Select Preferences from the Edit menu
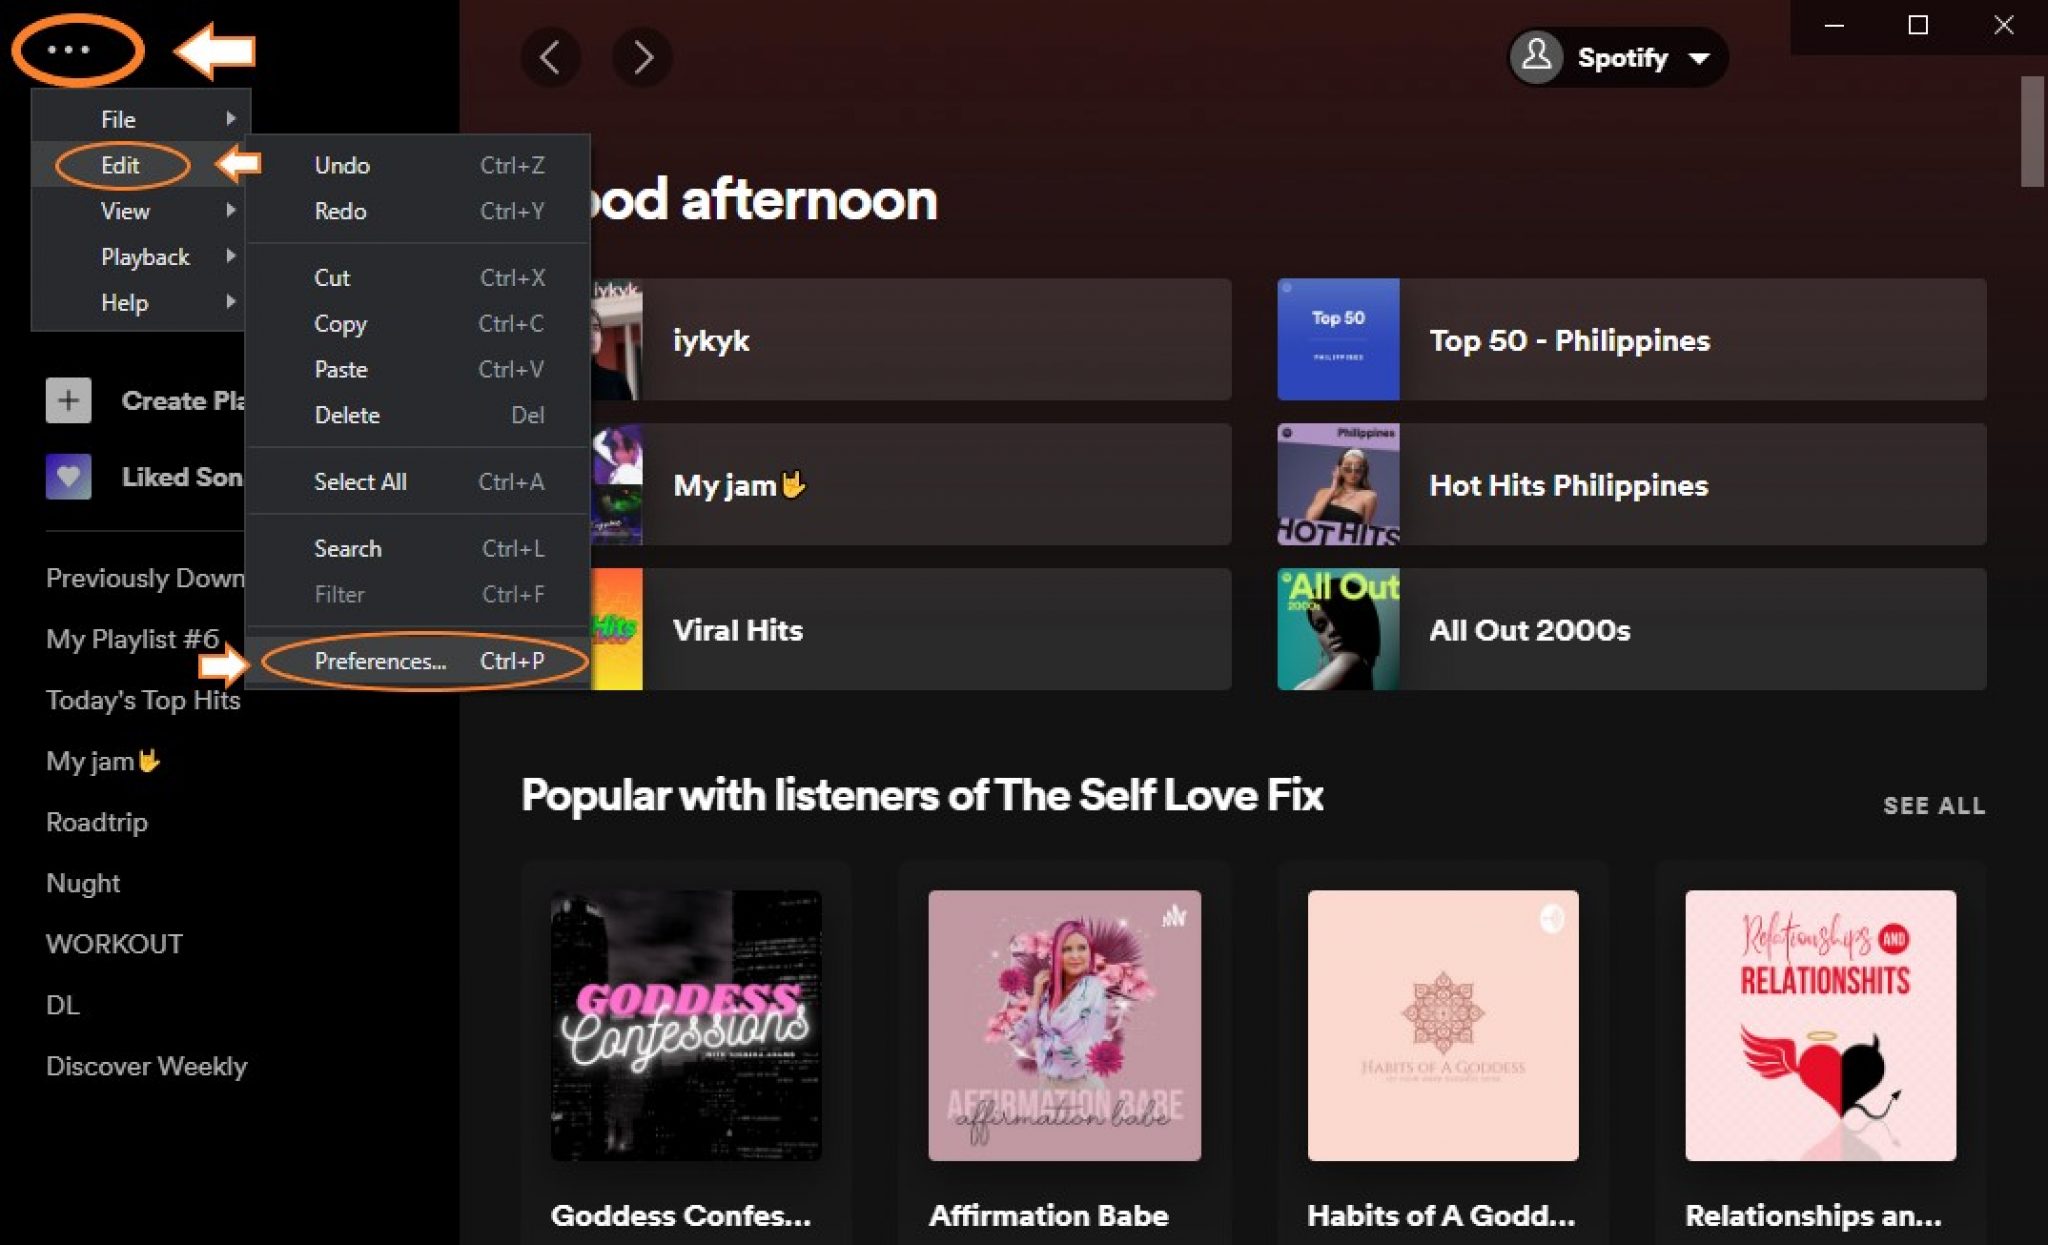 click(381, 661)
